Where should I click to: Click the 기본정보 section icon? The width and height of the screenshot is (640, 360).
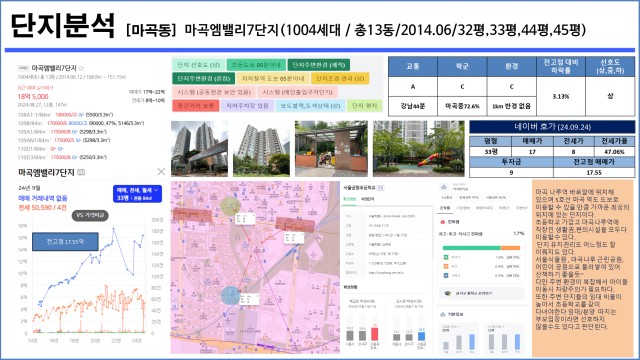(443, 314)
